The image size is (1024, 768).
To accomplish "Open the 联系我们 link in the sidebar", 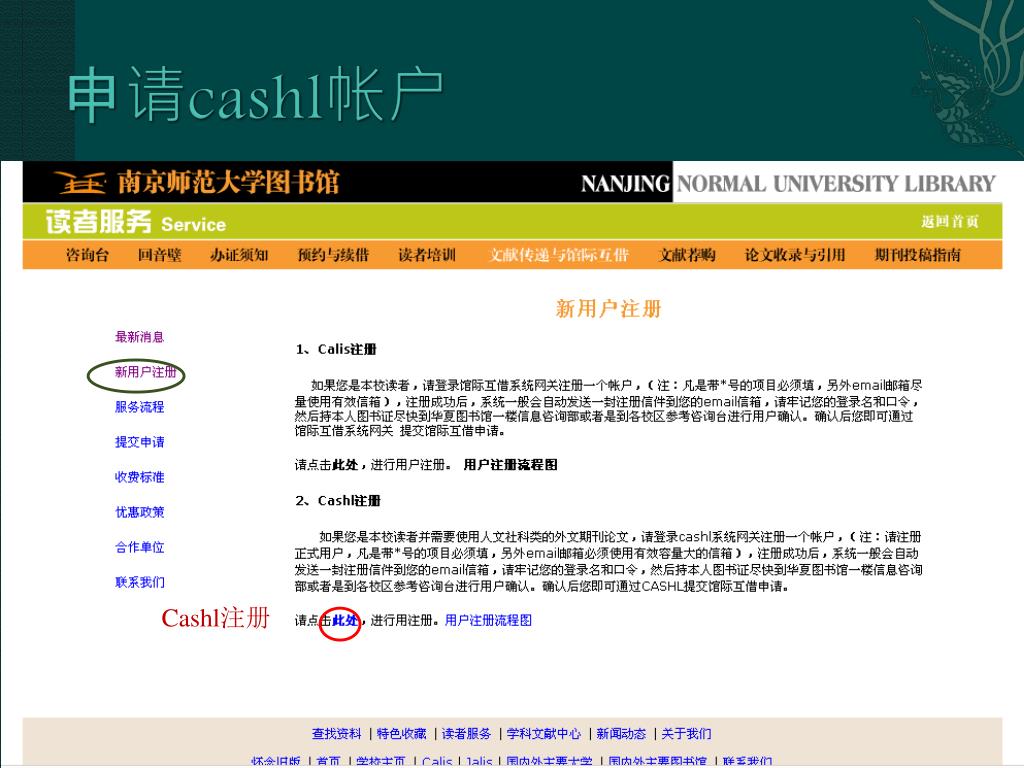I will point(139,582).
